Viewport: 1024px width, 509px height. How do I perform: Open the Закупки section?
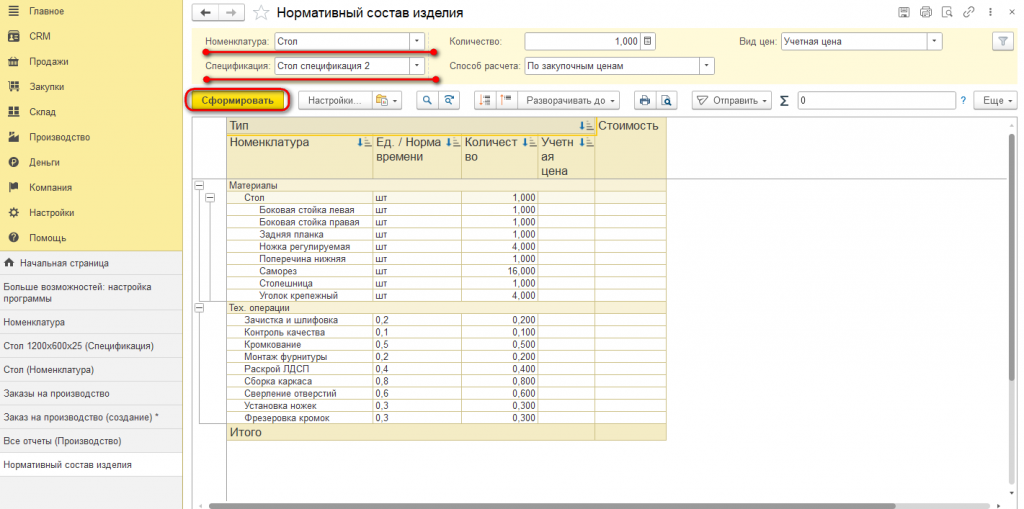46,87
